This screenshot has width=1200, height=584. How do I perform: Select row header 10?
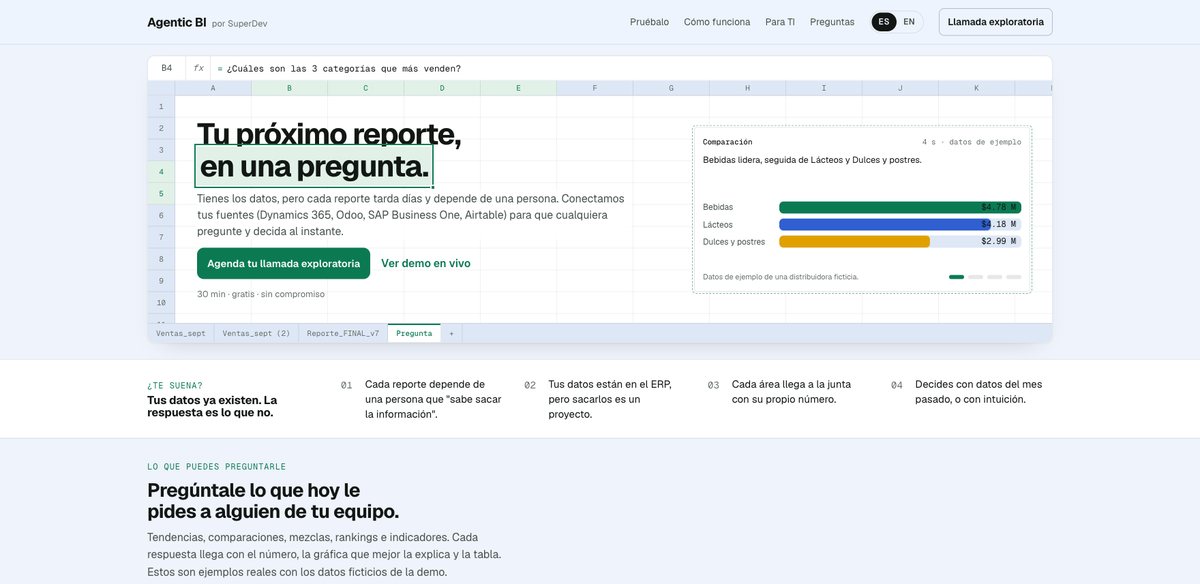161,302
